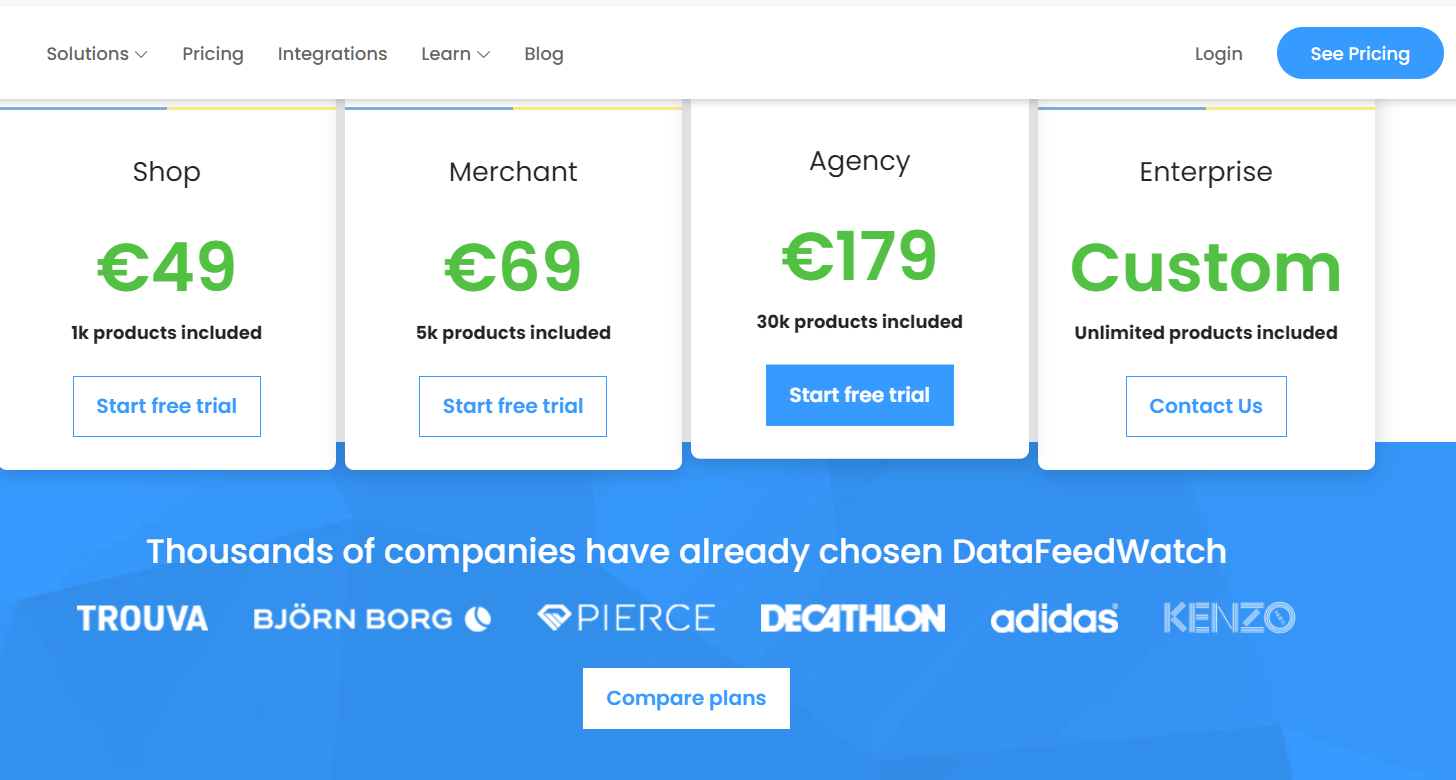Start free trial for Shop plan
Screen dimensions: 1456x780
click(x=167, y=406)
